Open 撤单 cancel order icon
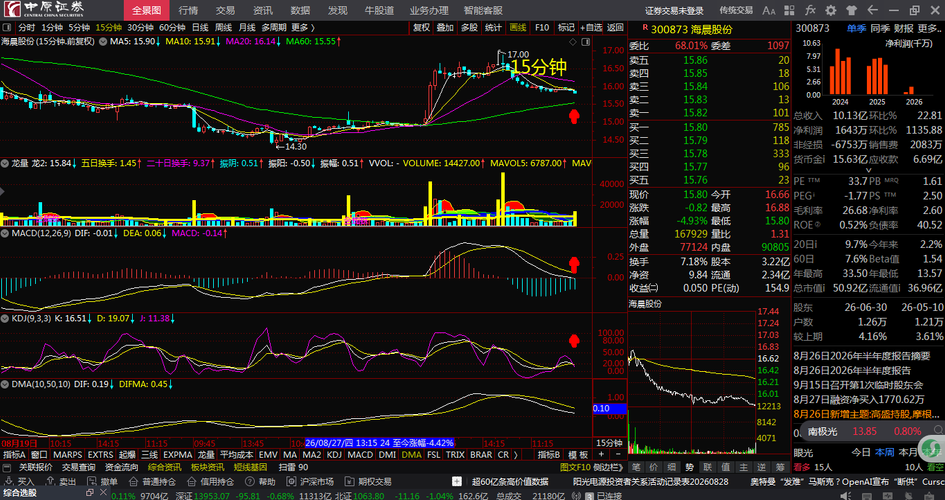This screenshot has width=945, height=500. [92, 481]
